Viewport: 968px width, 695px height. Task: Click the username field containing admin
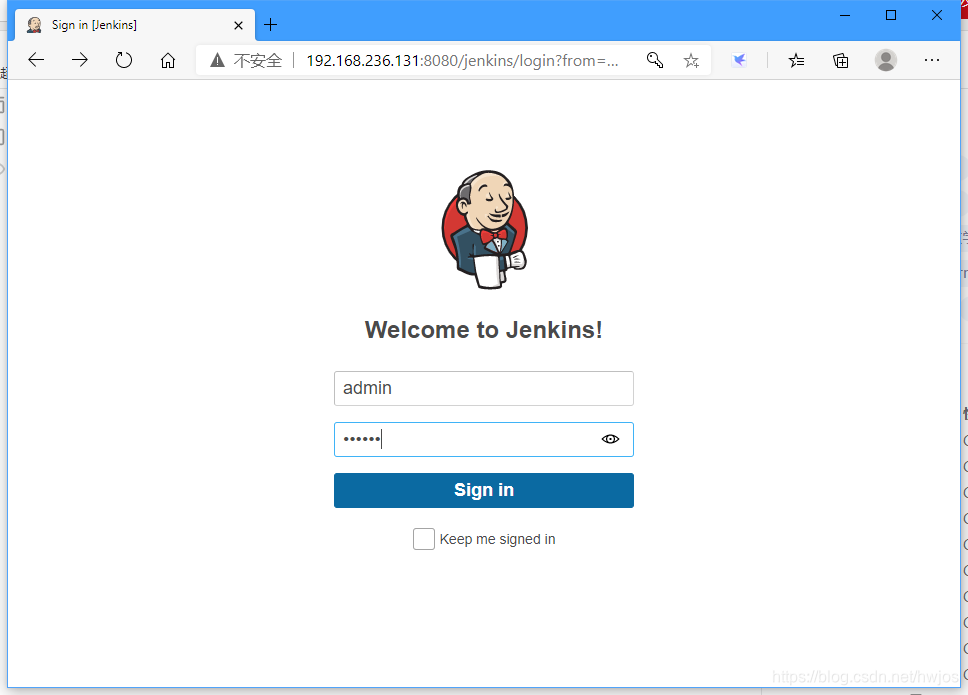tap(484, 388)
